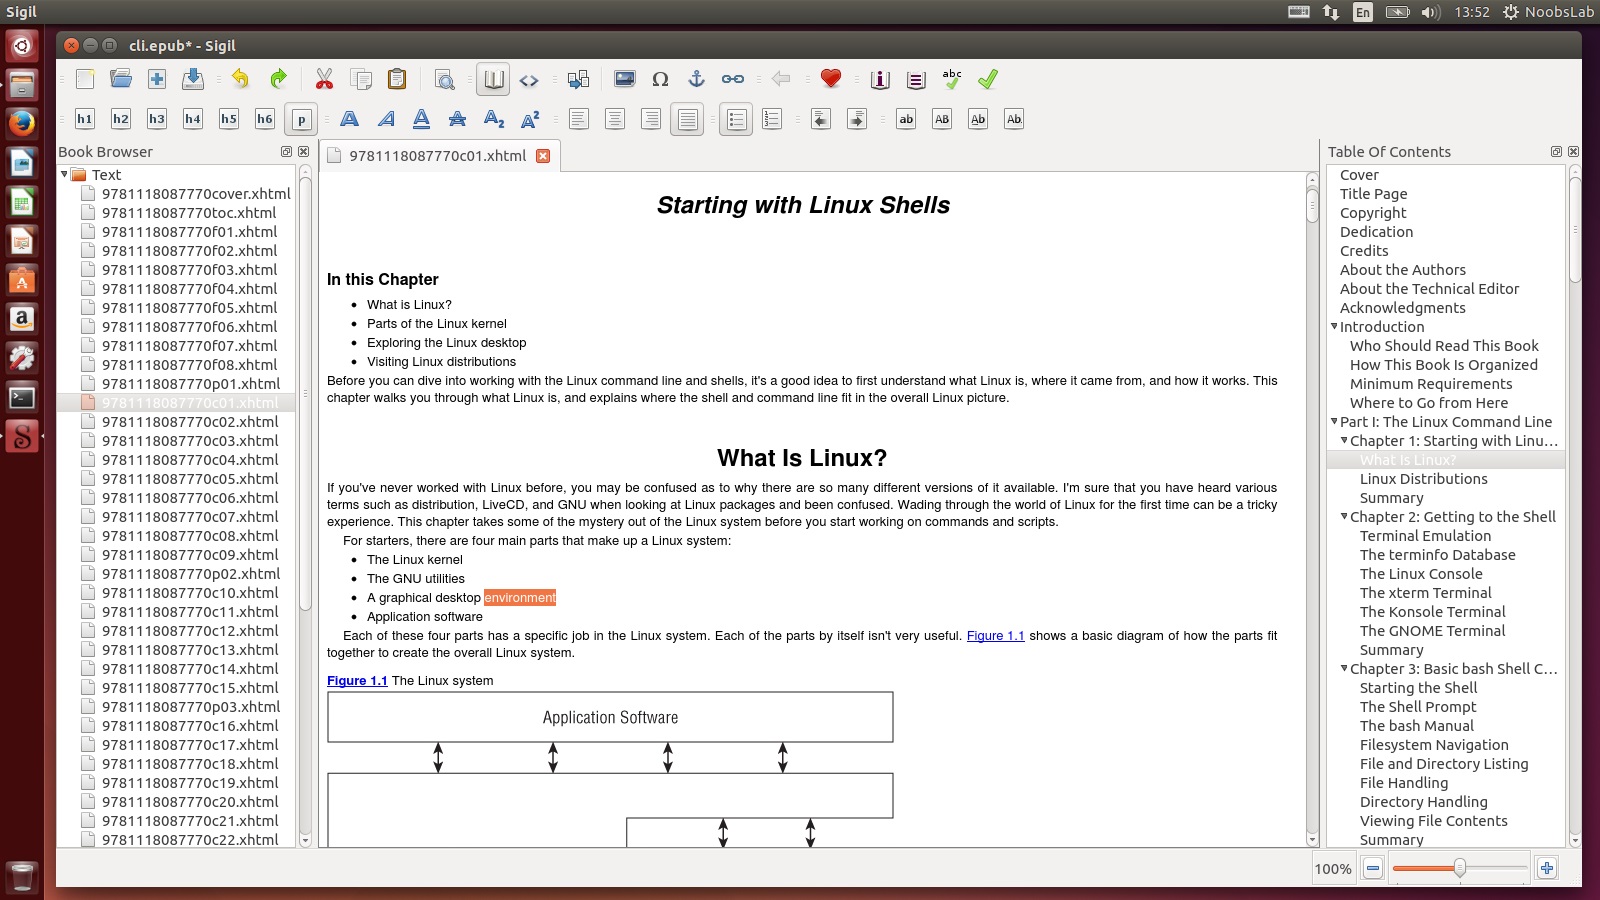Open 9781118087770cover.xhtml file

[196, 194]
